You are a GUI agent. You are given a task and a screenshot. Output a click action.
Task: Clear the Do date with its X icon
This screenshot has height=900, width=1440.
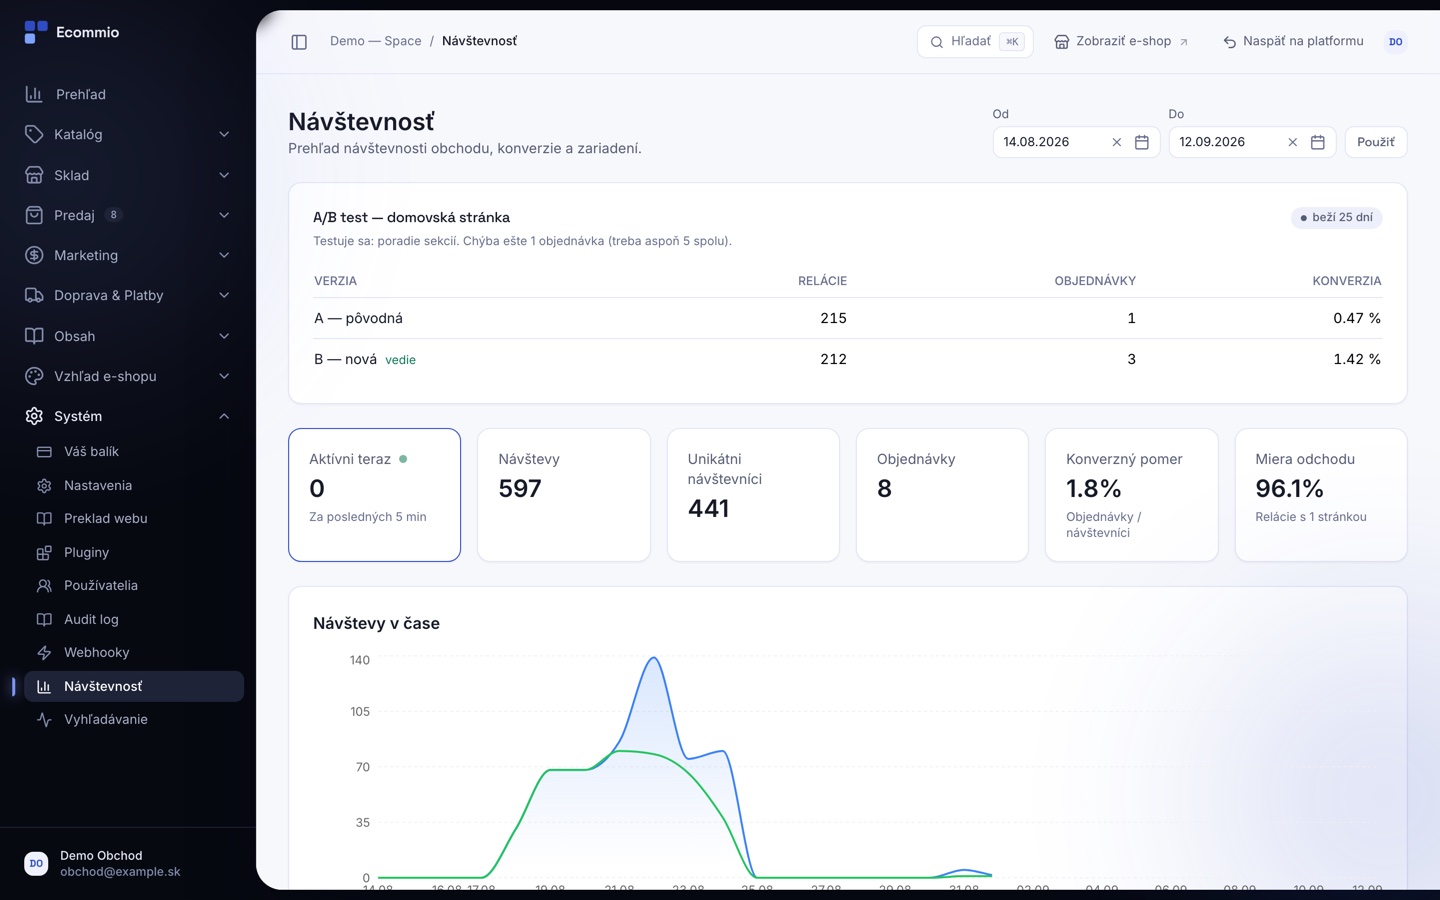[x=1293, y=142]
